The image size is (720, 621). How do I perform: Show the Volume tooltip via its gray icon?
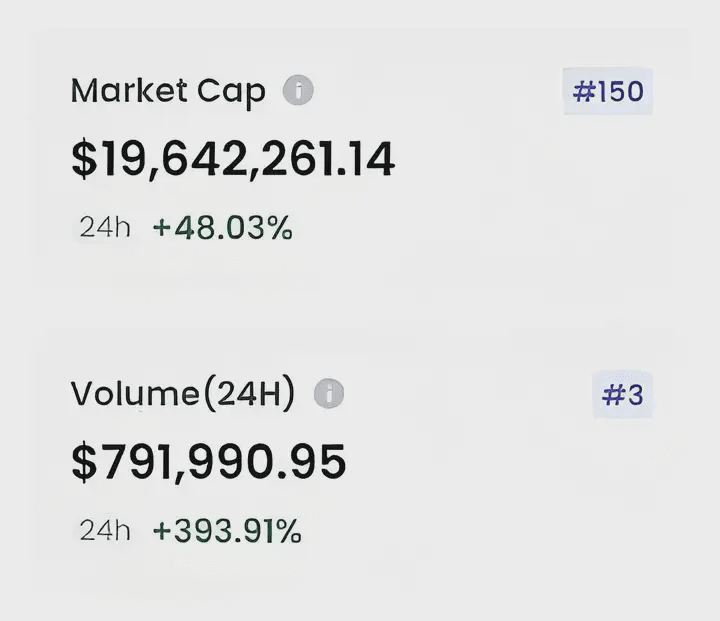(329, 394)
